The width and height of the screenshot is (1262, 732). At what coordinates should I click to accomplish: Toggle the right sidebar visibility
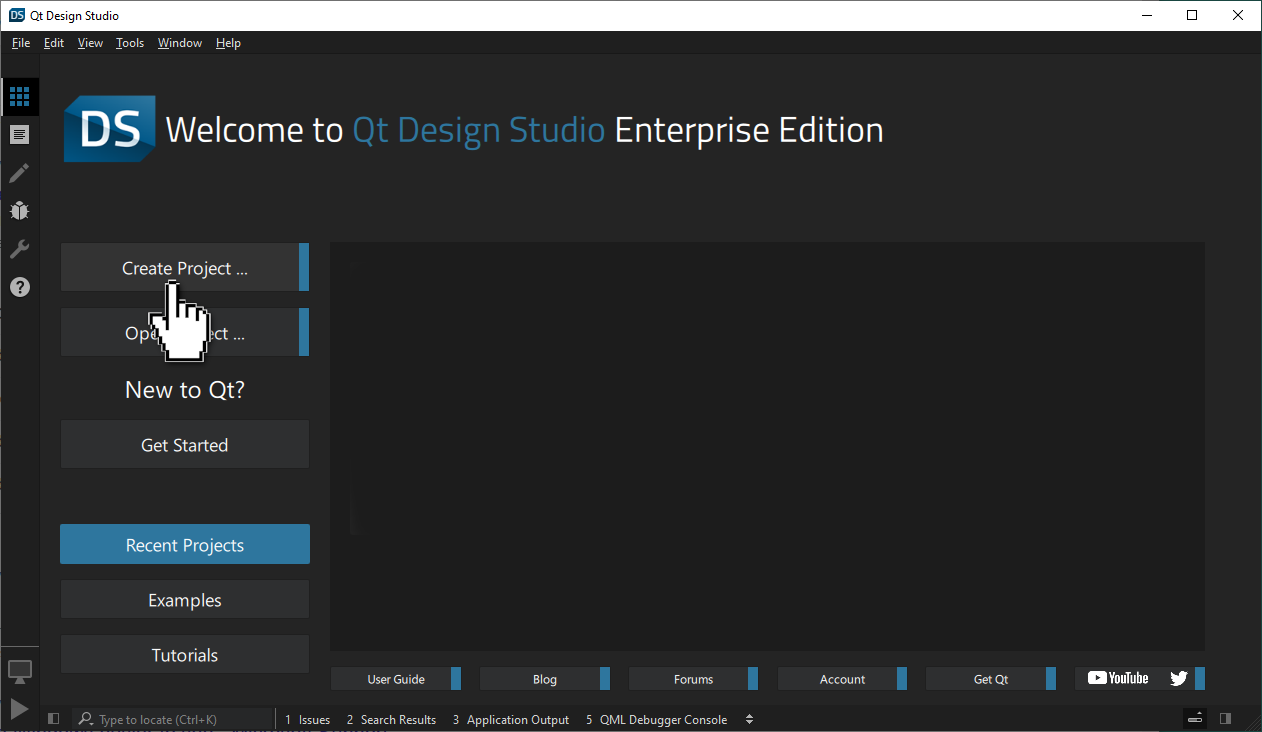click(x=1225, y=719)
